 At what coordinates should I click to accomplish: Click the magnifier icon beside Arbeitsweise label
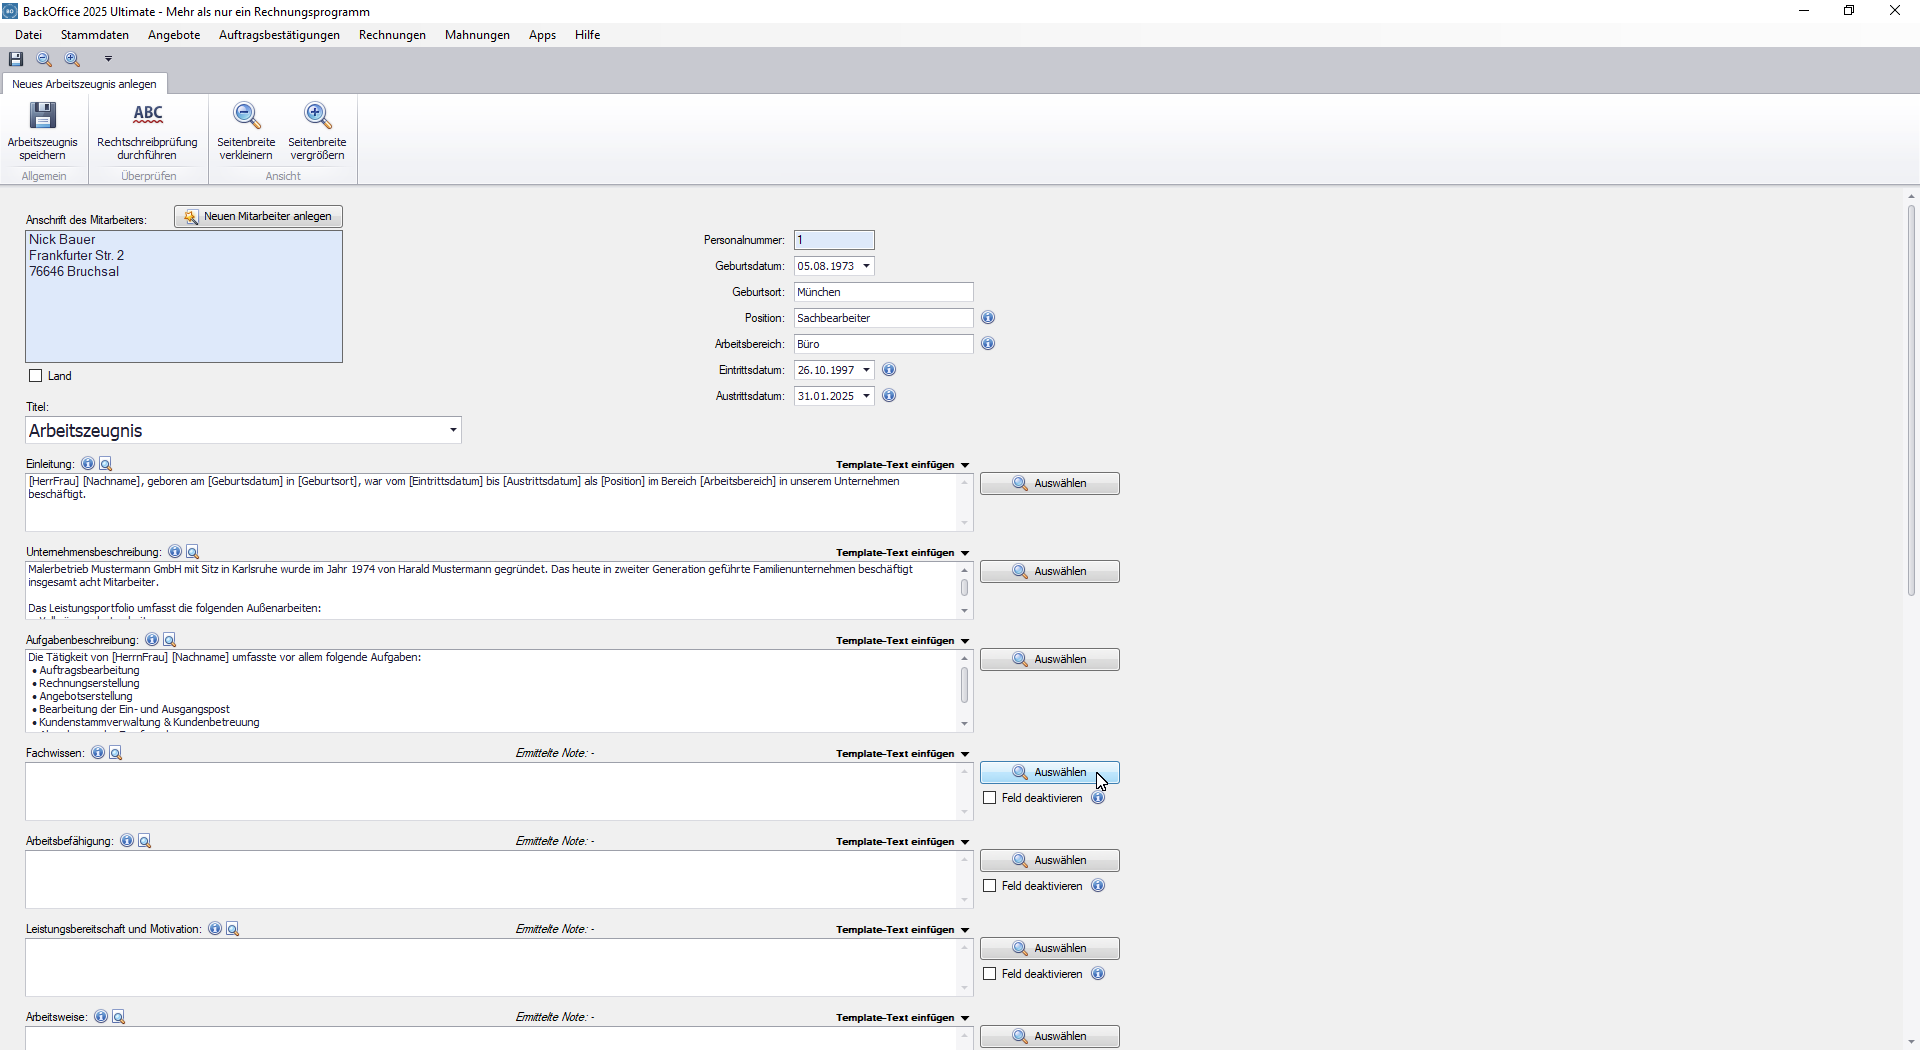(119, 1017)
